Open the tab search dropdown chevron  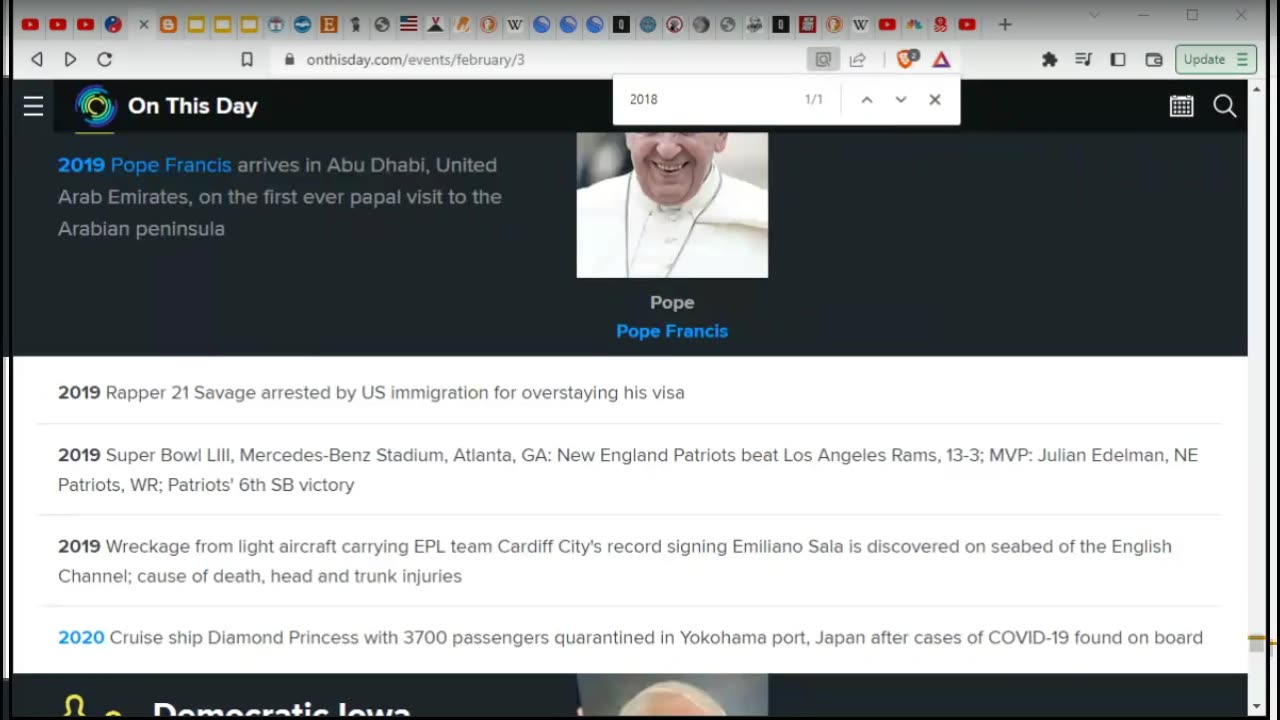[1094, 15]
